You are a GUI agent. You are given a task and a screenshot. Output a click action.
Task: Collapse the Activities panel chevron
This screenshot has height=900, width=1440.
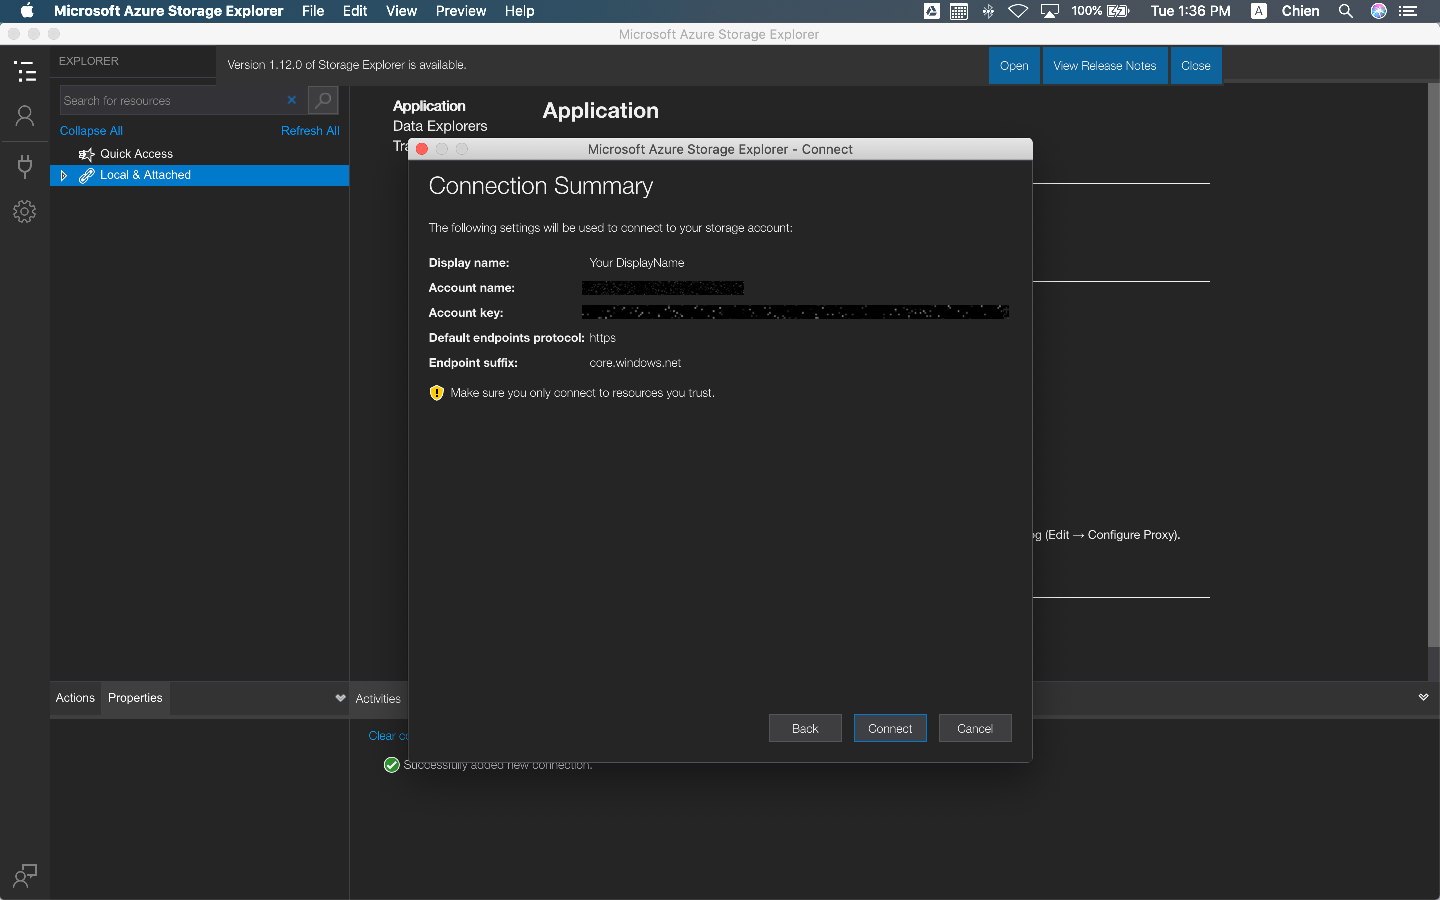point(340,698)
